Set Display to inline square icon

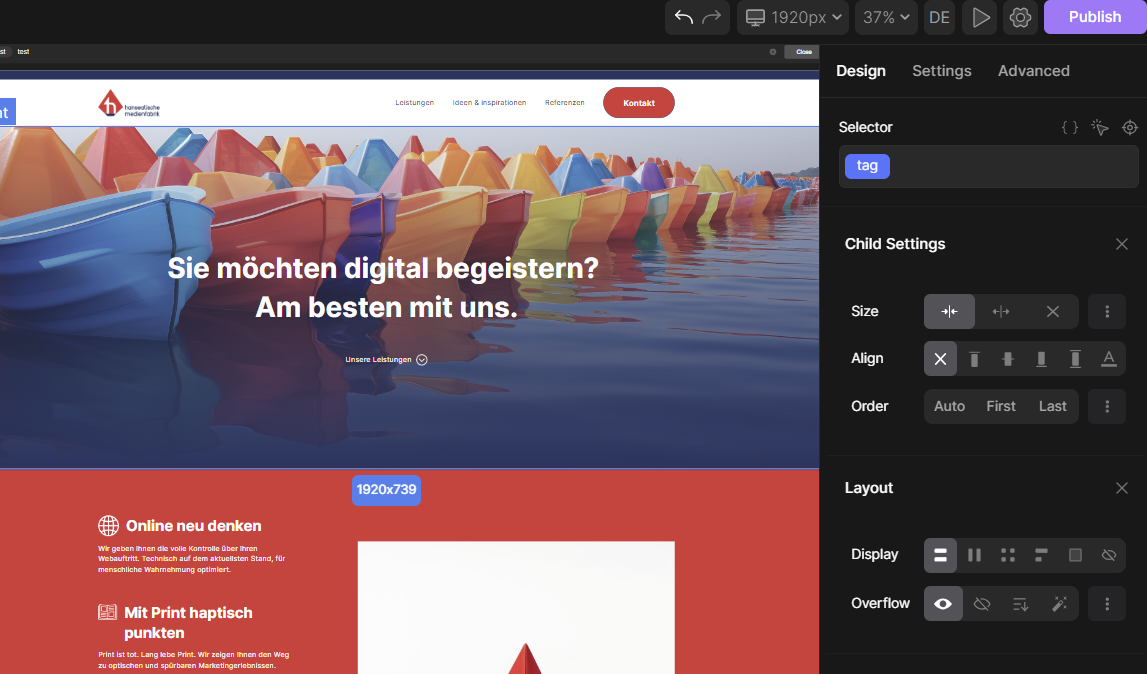tap(1075, 555)
